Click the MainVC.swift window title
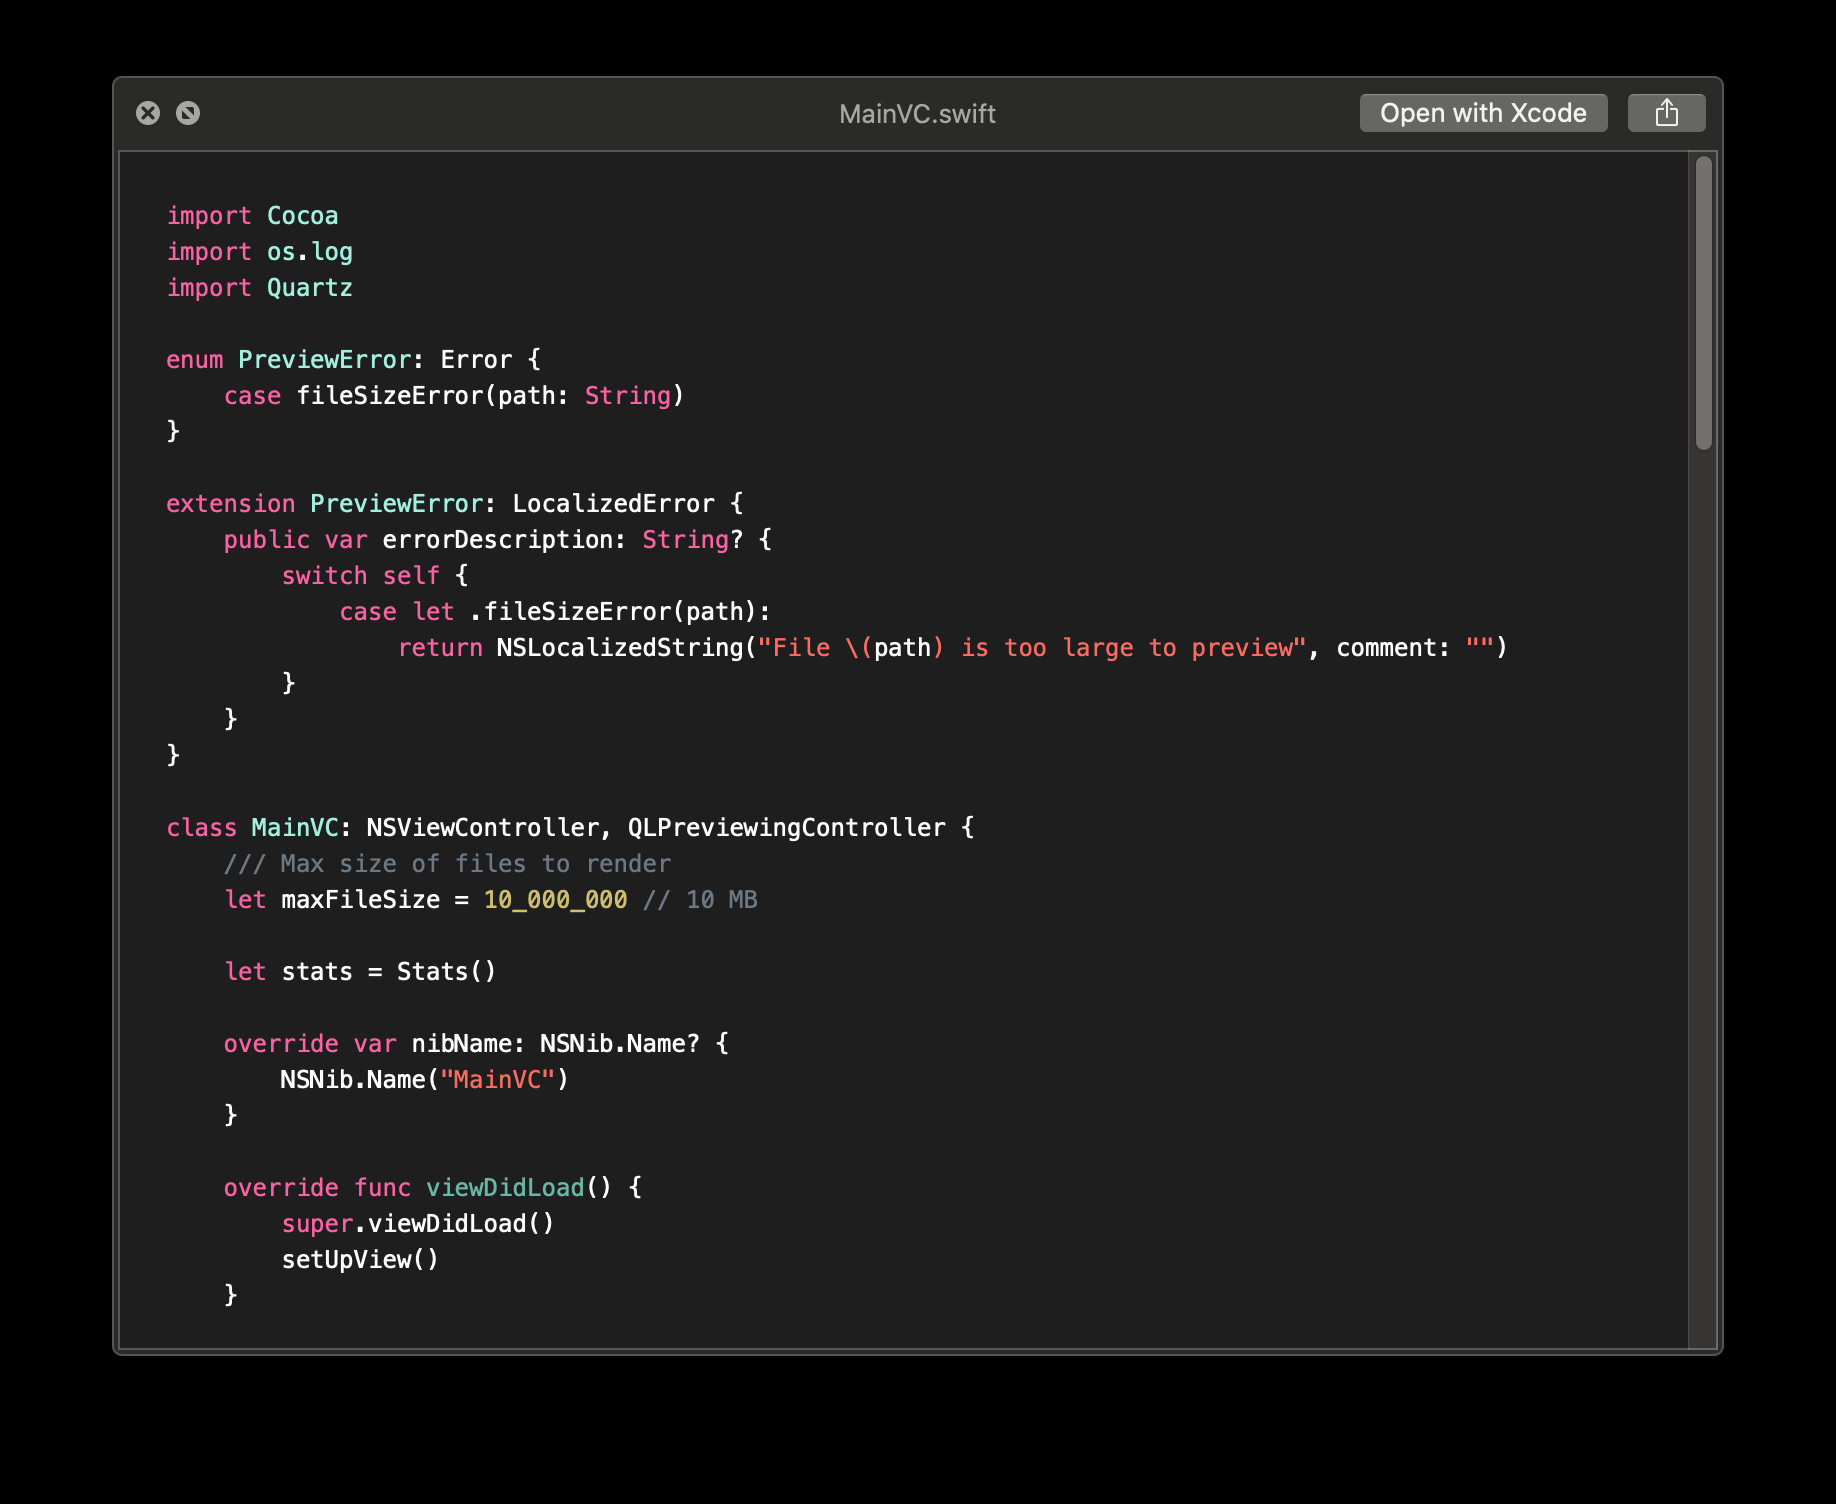Viewport: 1836px width, 1504px height. click(917, 114)
